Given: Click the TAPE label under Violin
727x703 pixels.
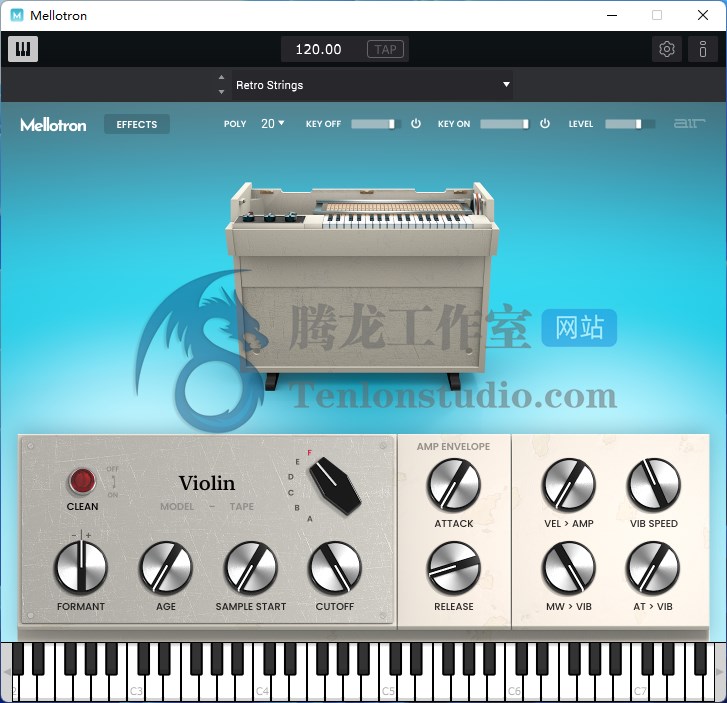Looking at the screenshot, I should [x=242, y=506].
